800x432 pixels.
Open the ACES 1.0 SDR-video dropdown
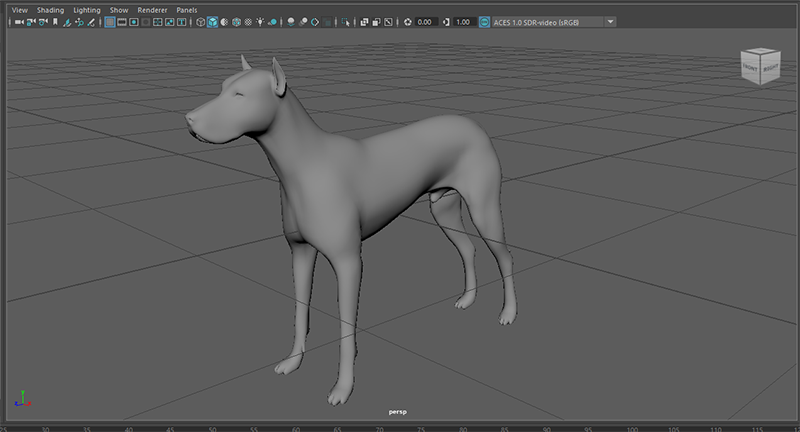click(x=610, y=21)
